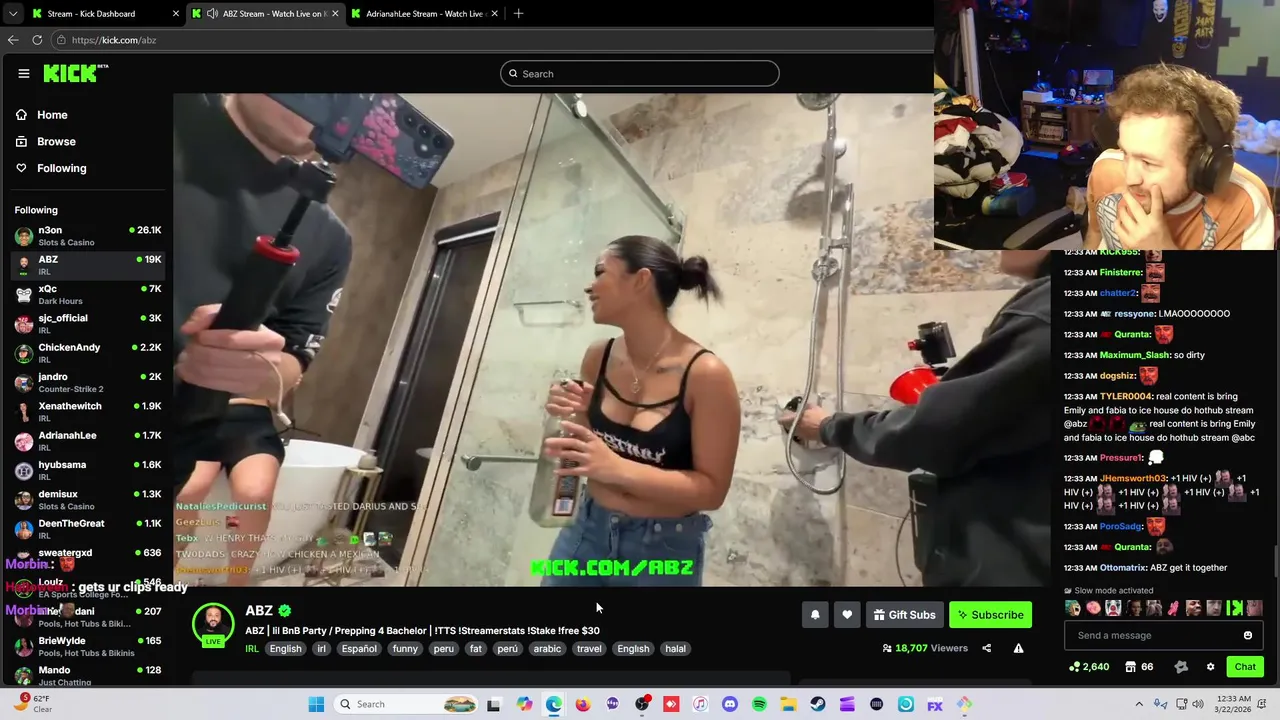Click the report warning triangle icon
Image resolution: width=1280 pixels, height=720 pixels.
1018,648
